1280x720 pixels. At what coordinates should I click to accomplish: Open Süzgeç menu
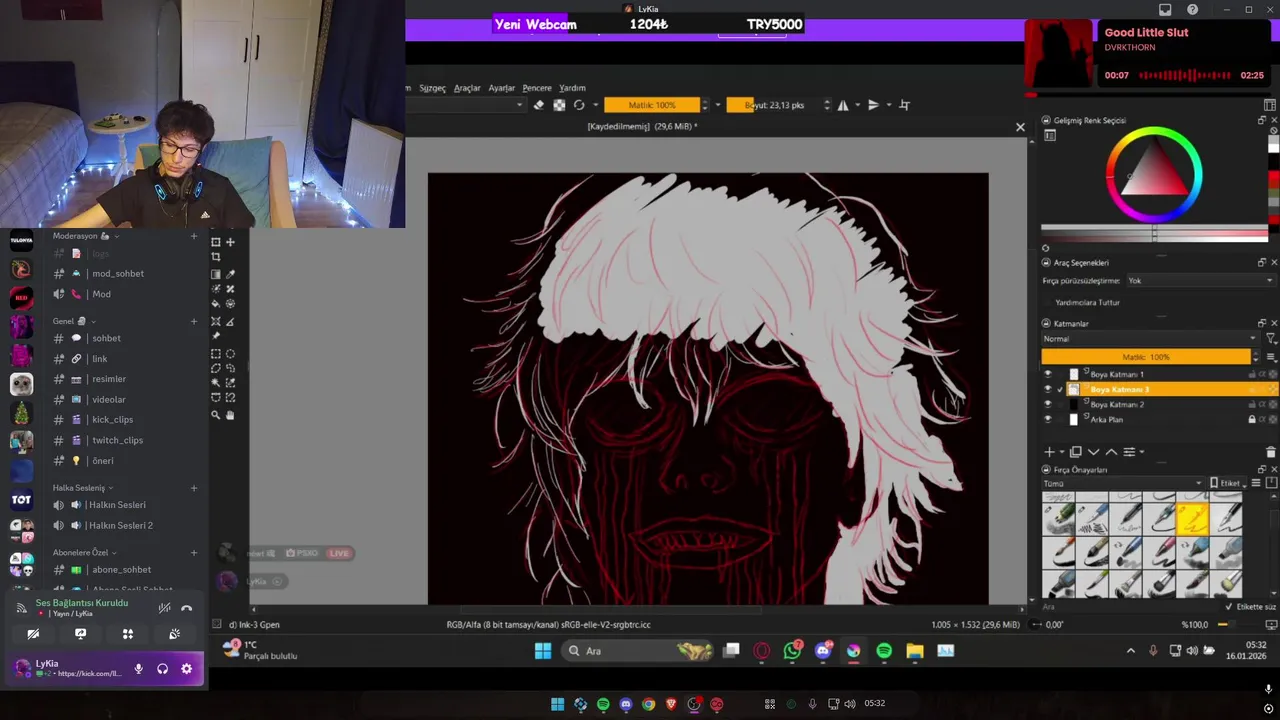tap(432, 88)
